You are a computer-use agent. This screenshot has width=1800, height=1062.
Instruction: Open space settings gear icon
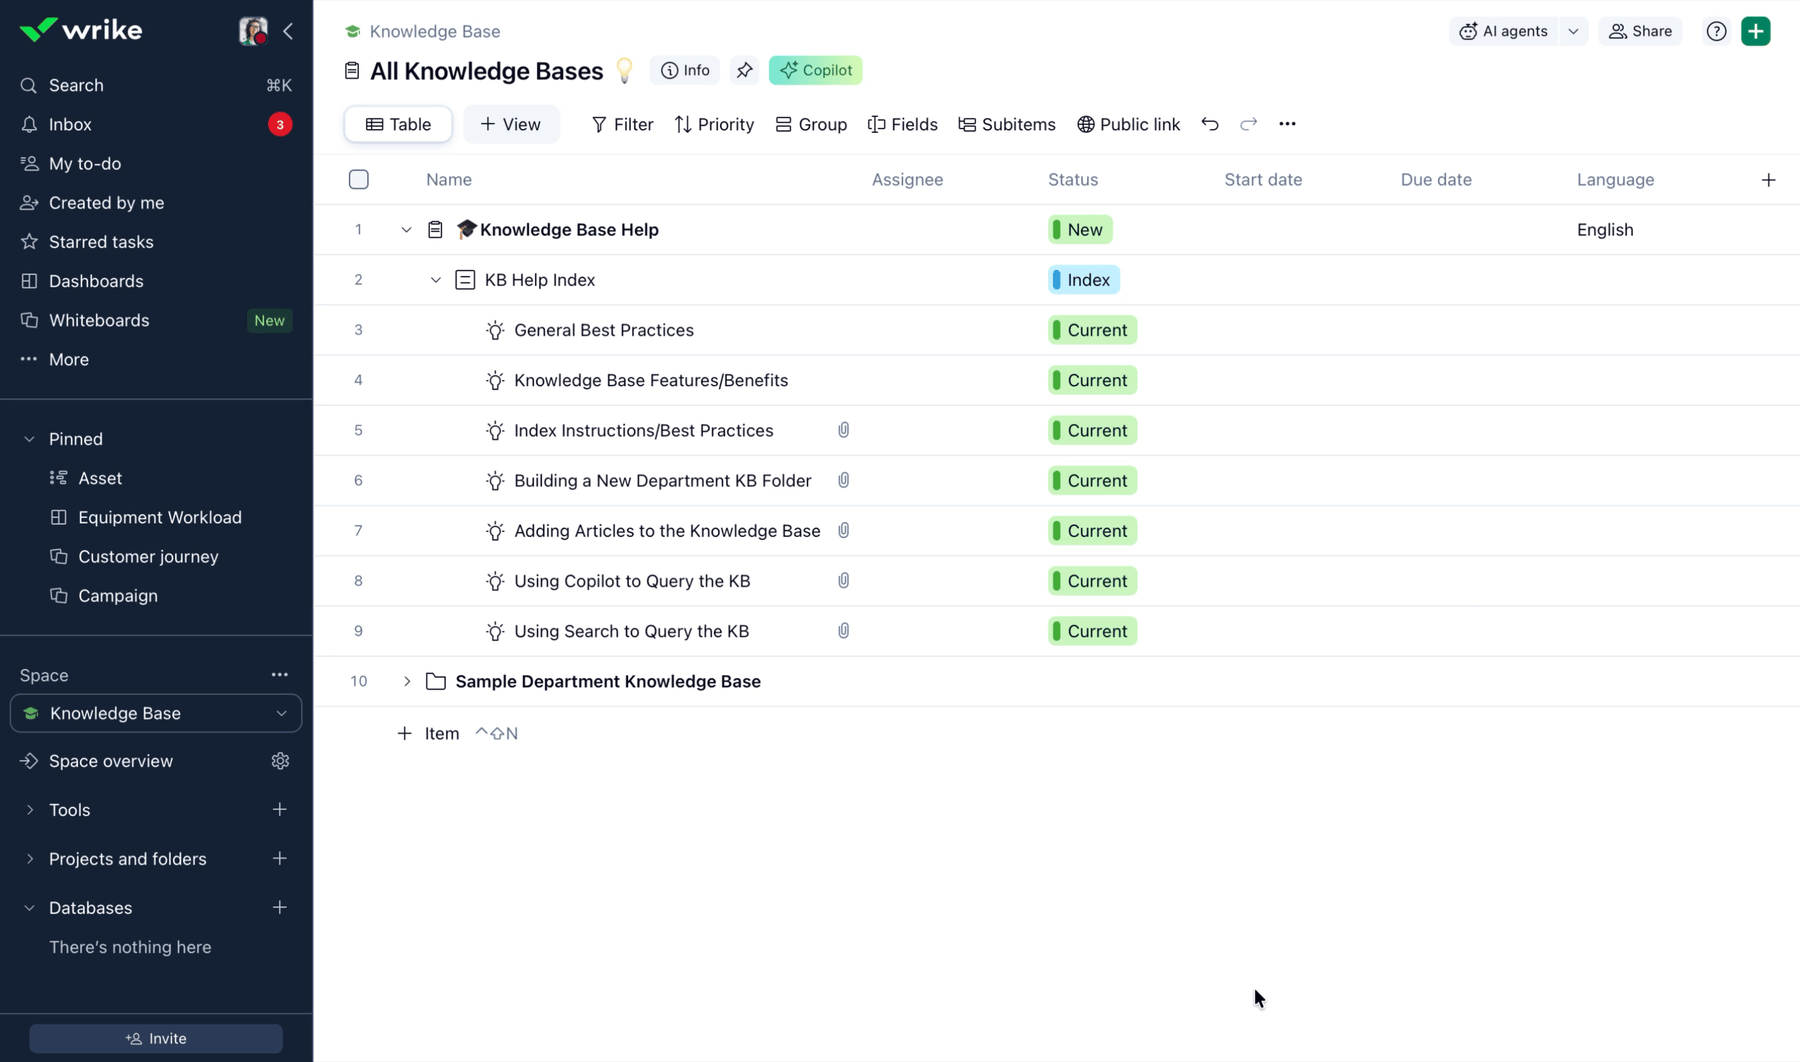click(x=280, y=761)
